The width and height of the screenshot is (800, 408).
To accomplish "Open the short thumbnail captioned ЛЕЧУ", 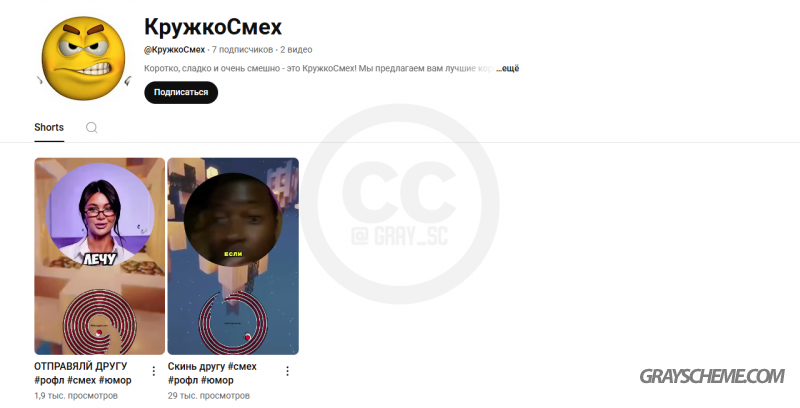I will click(99, 256).
